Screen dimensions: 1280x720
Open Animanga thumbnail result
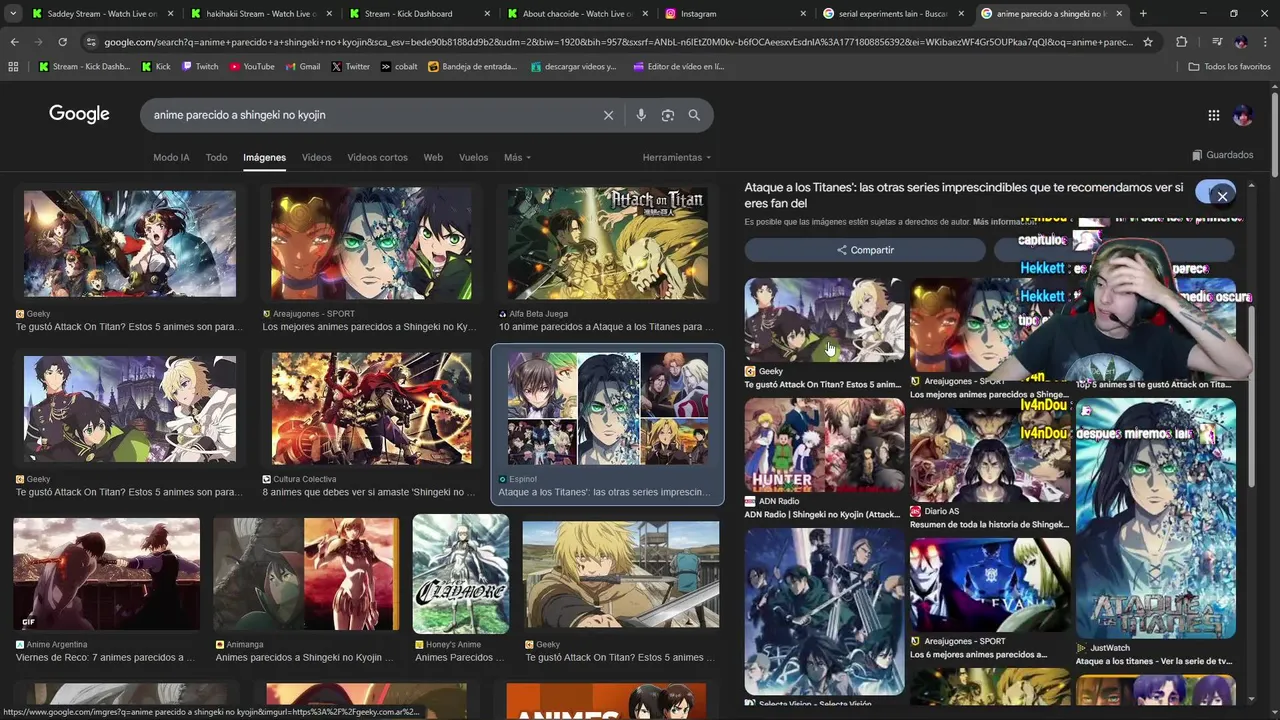[306, 575]
